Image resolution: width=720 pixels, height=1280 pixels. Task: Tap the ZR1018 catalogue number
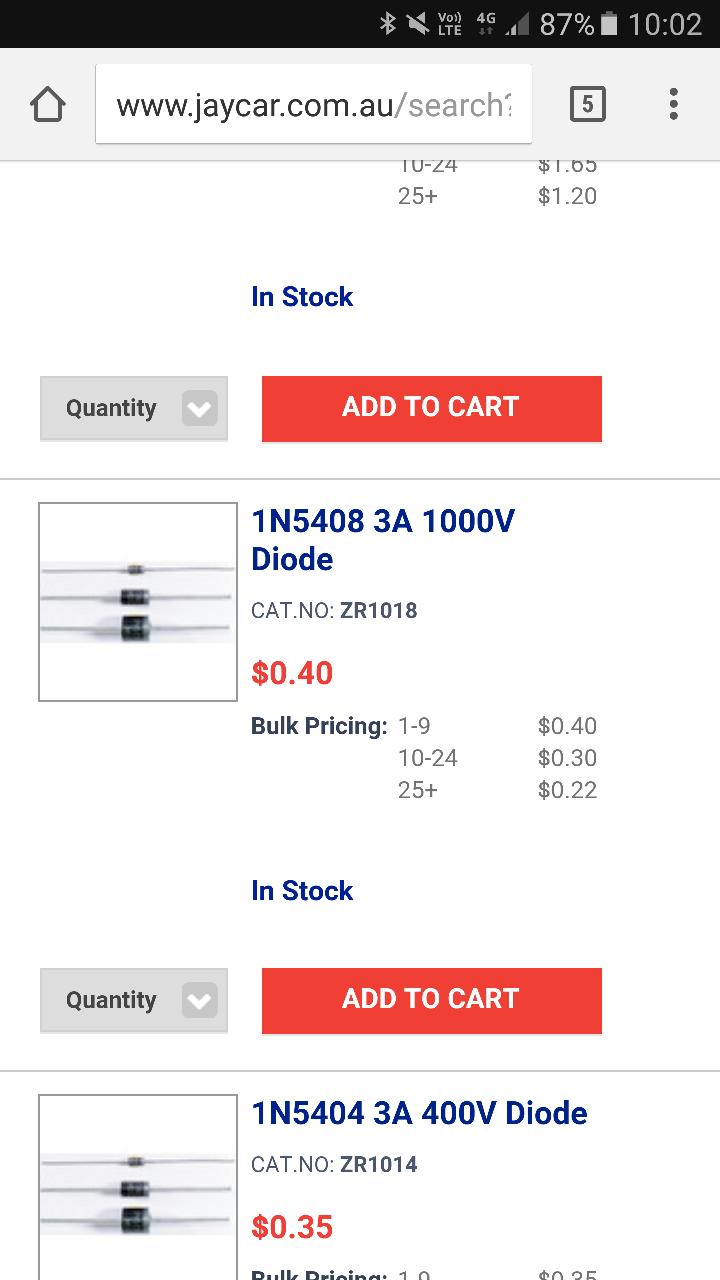coord(378,610)
